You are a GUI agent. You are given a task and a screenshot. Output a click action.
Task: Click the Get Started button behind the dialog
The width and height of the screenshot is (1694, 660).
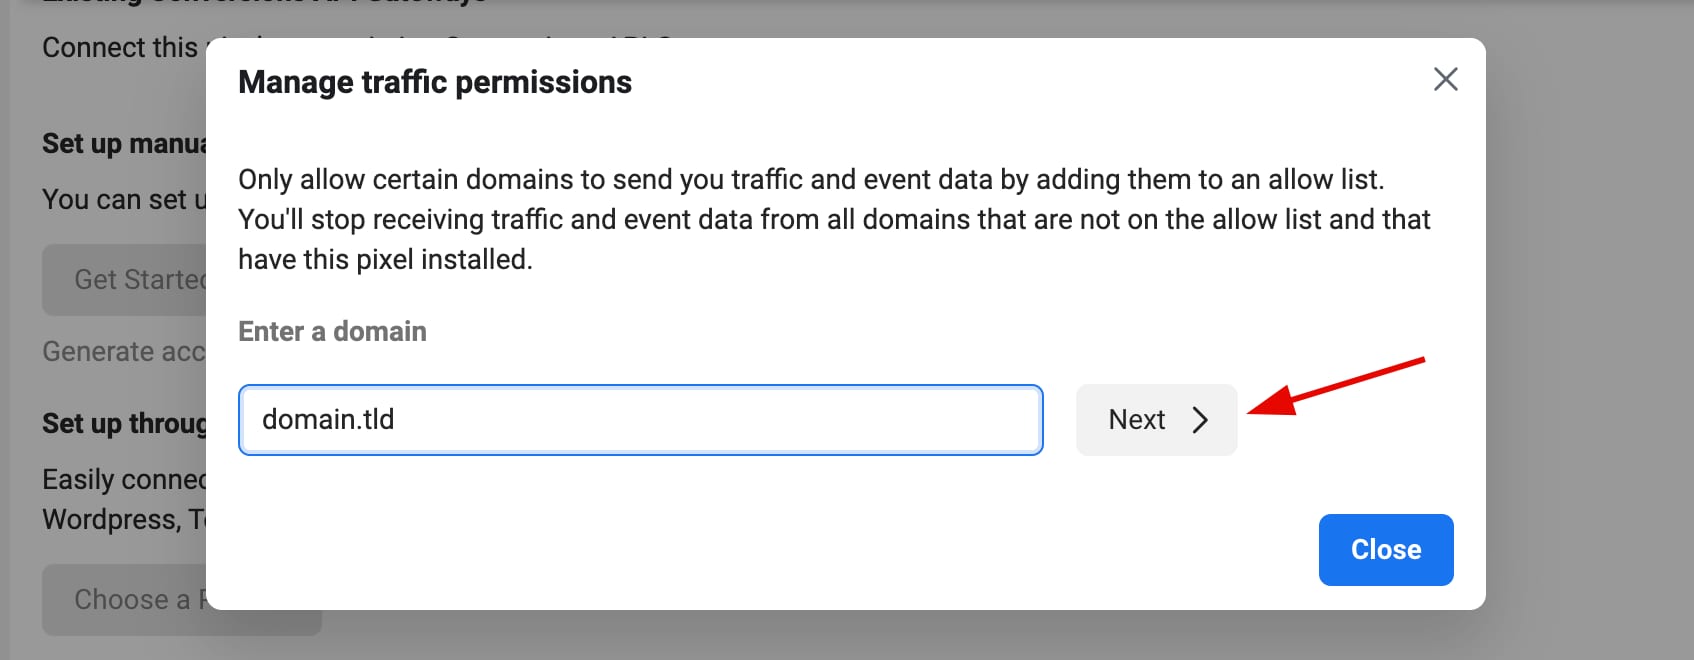pyautogui.click(x=130, y=280)
